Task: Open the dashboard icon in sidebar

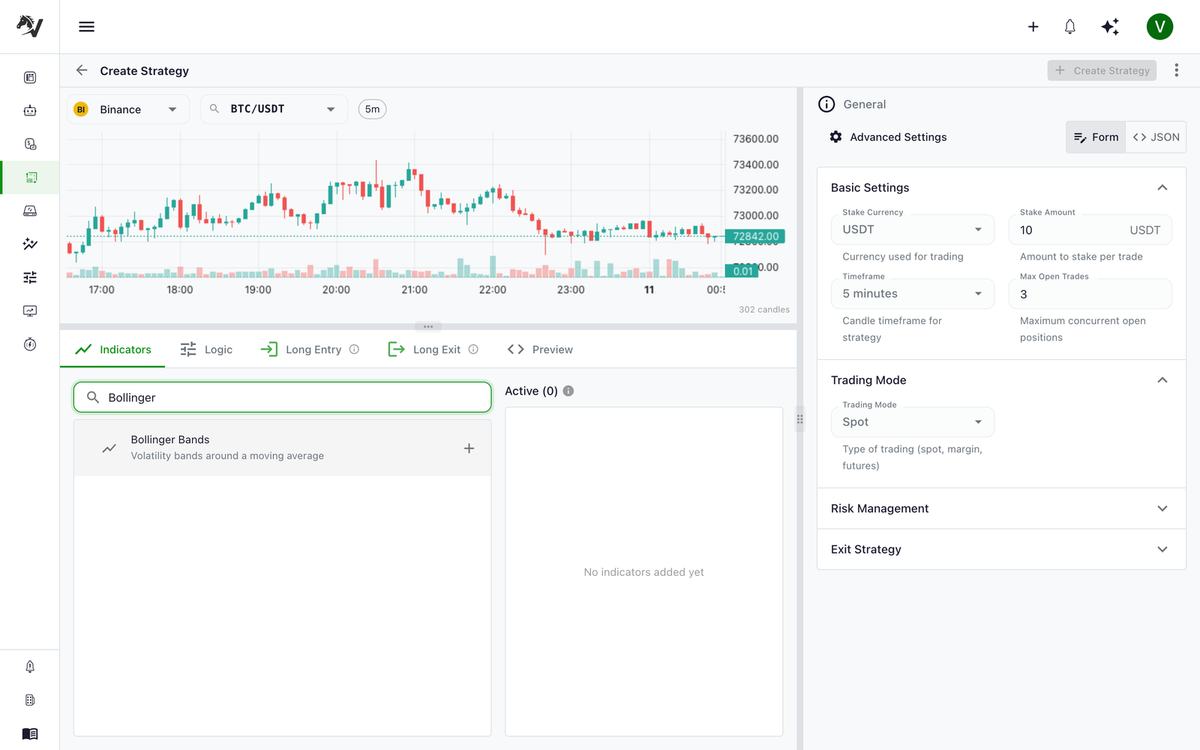Action: coord(30,77)
